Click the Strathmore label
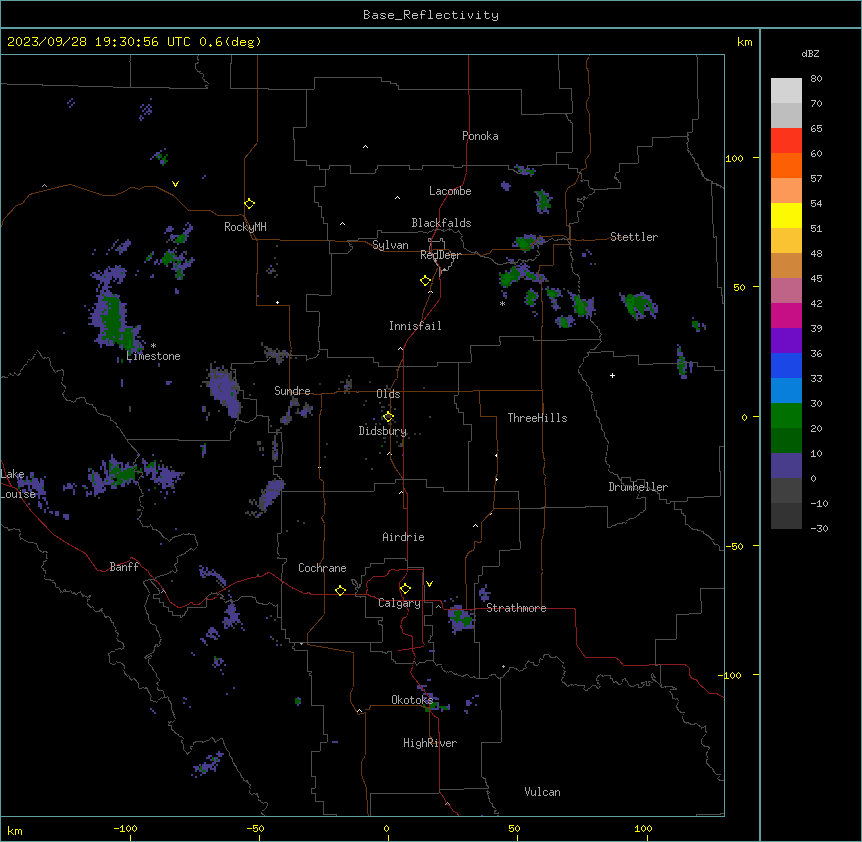Viewport: 862px width, 842px height. [516, 608]
